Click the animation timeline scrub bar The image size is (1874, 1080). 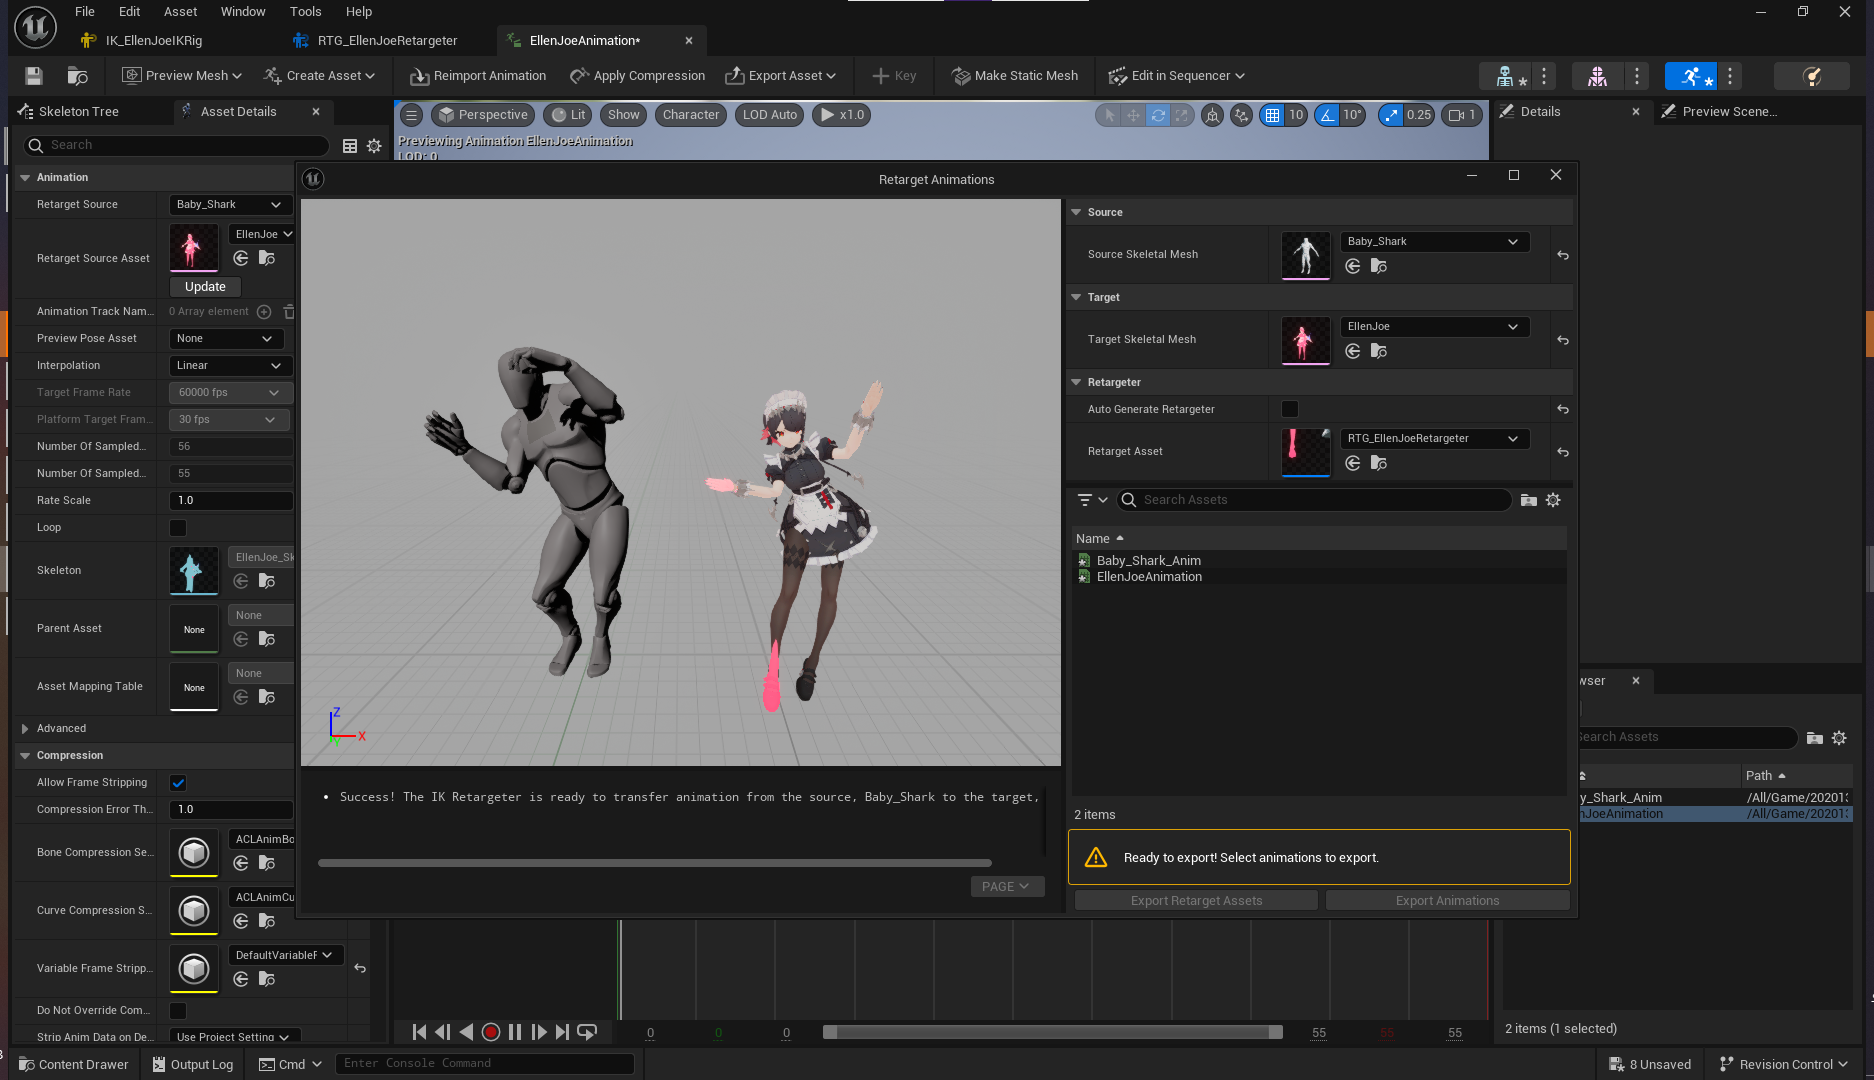click(x=1053, y=1032)
